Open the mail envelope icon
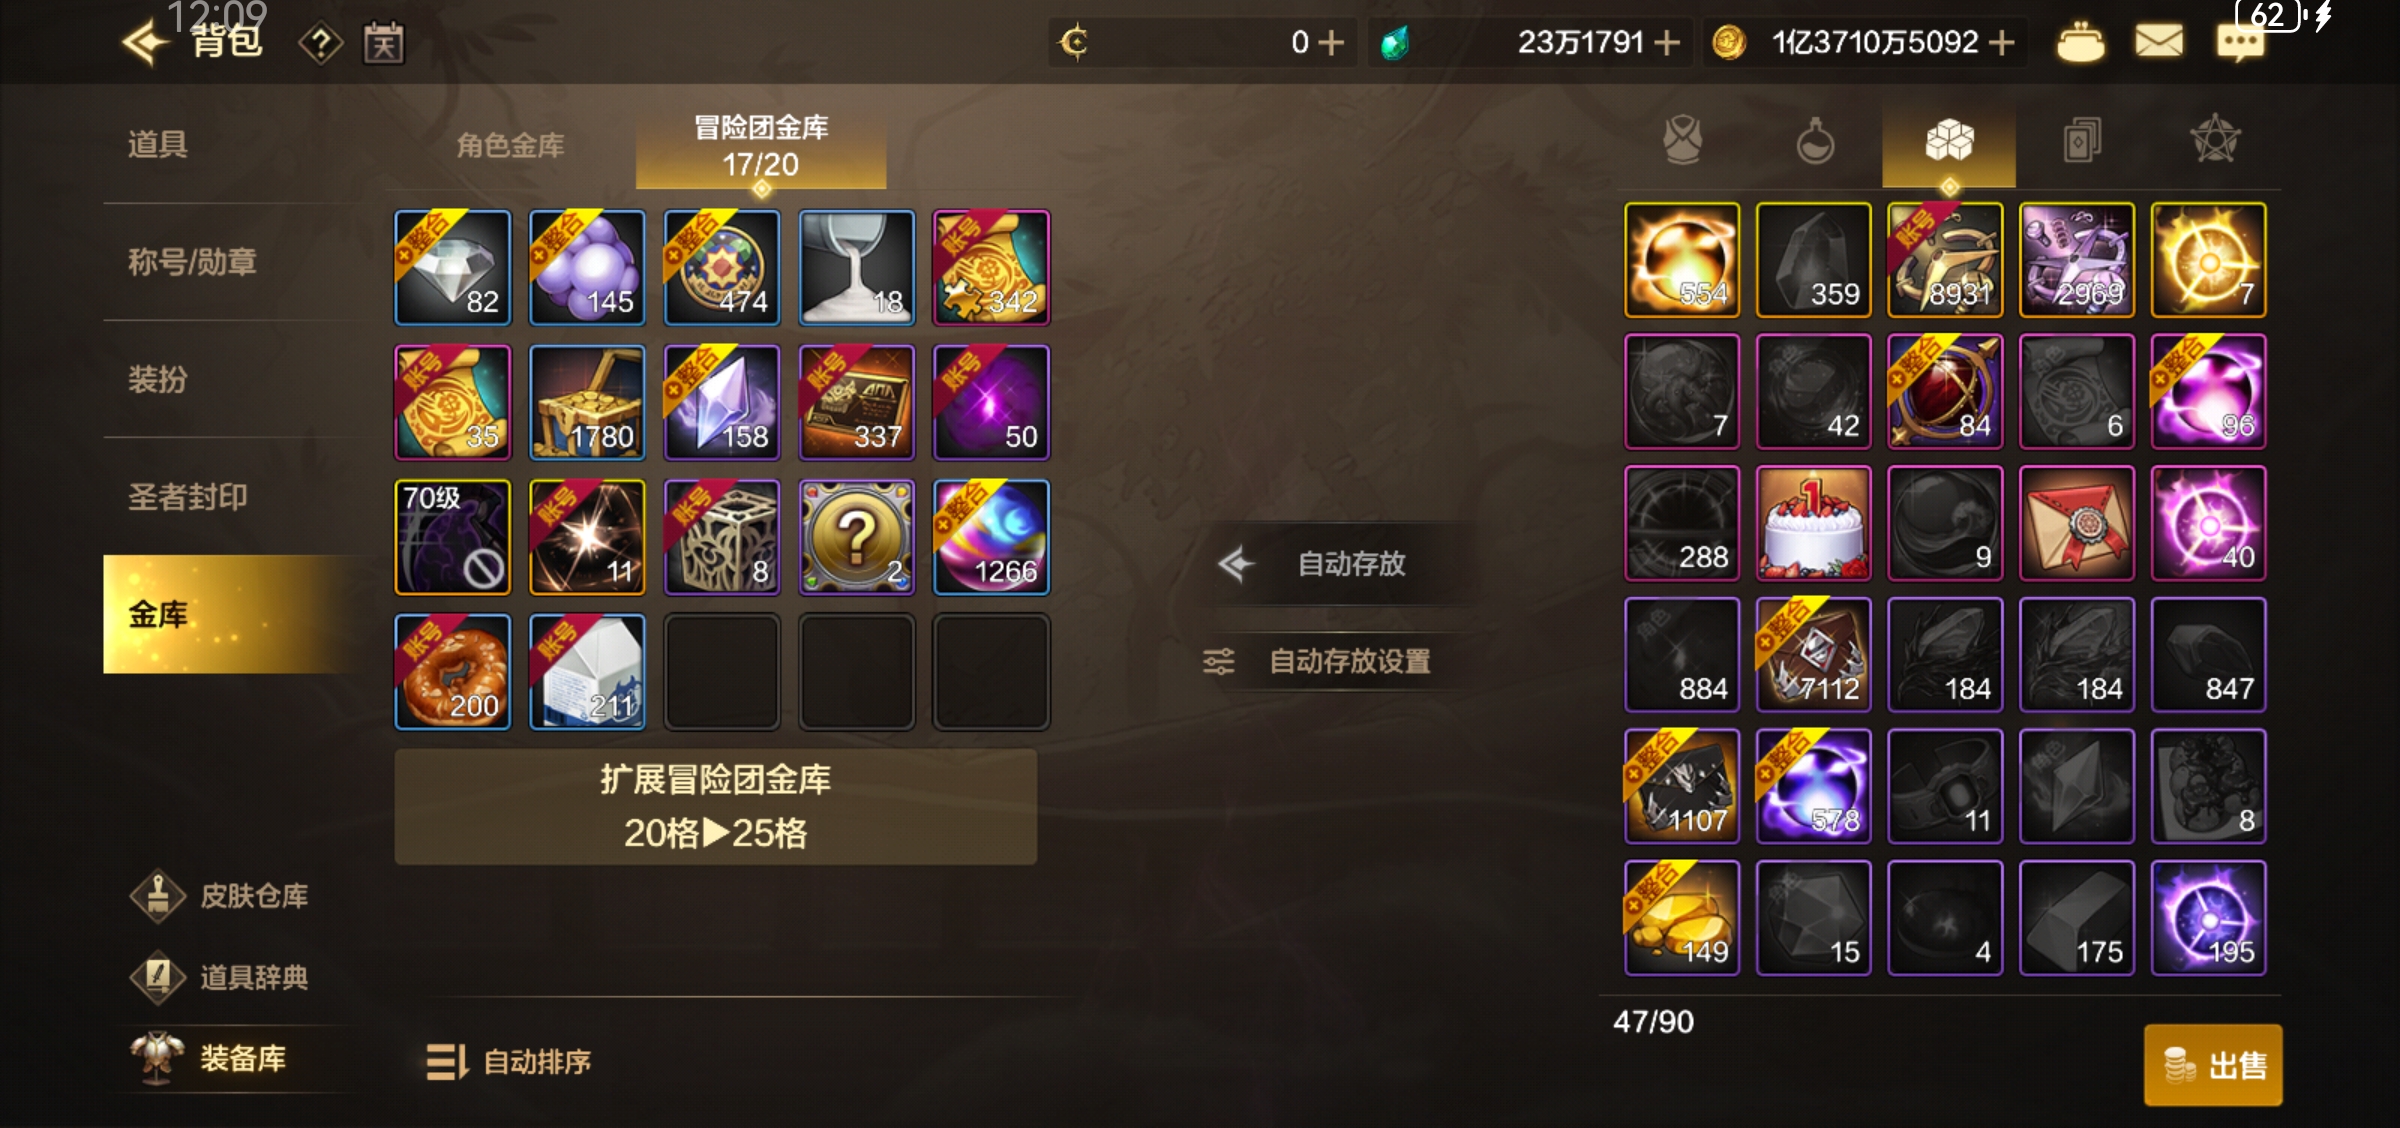2400x1128 pixels. point(2159,42)
